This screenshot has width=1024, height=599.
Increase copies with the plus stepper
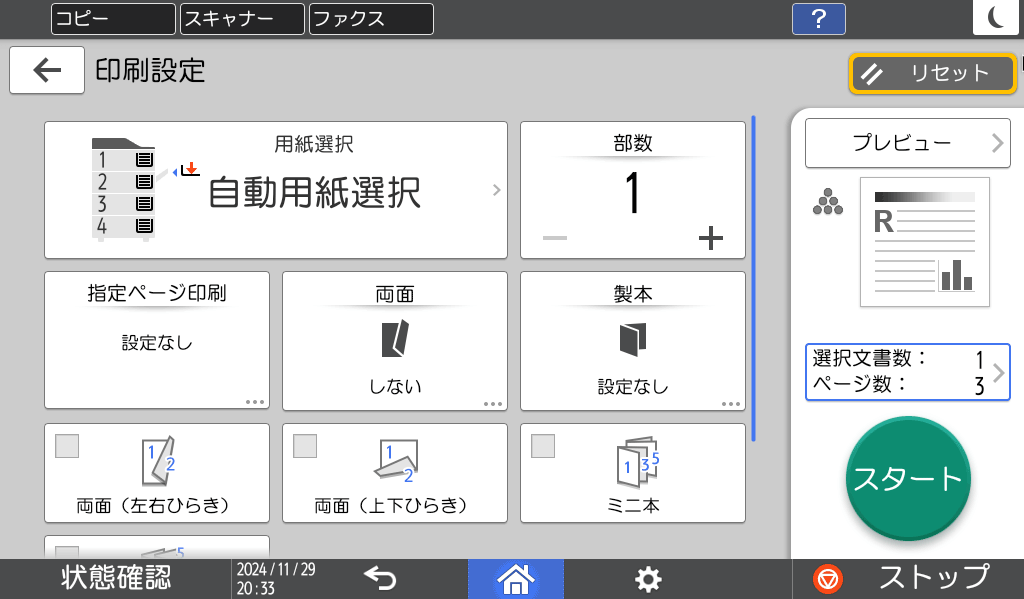click(x=711, y=238)
